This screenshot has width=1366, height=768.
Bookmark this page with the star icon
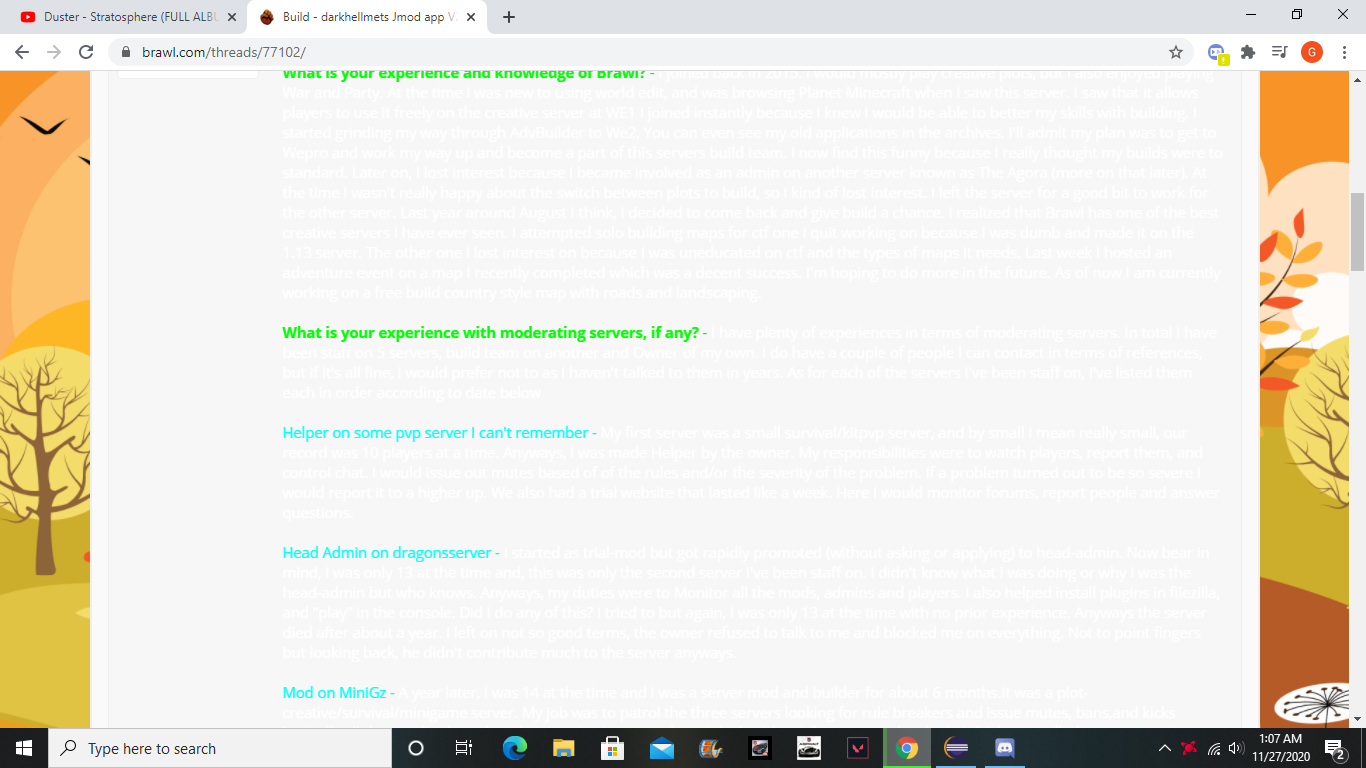pos(1176,52)
